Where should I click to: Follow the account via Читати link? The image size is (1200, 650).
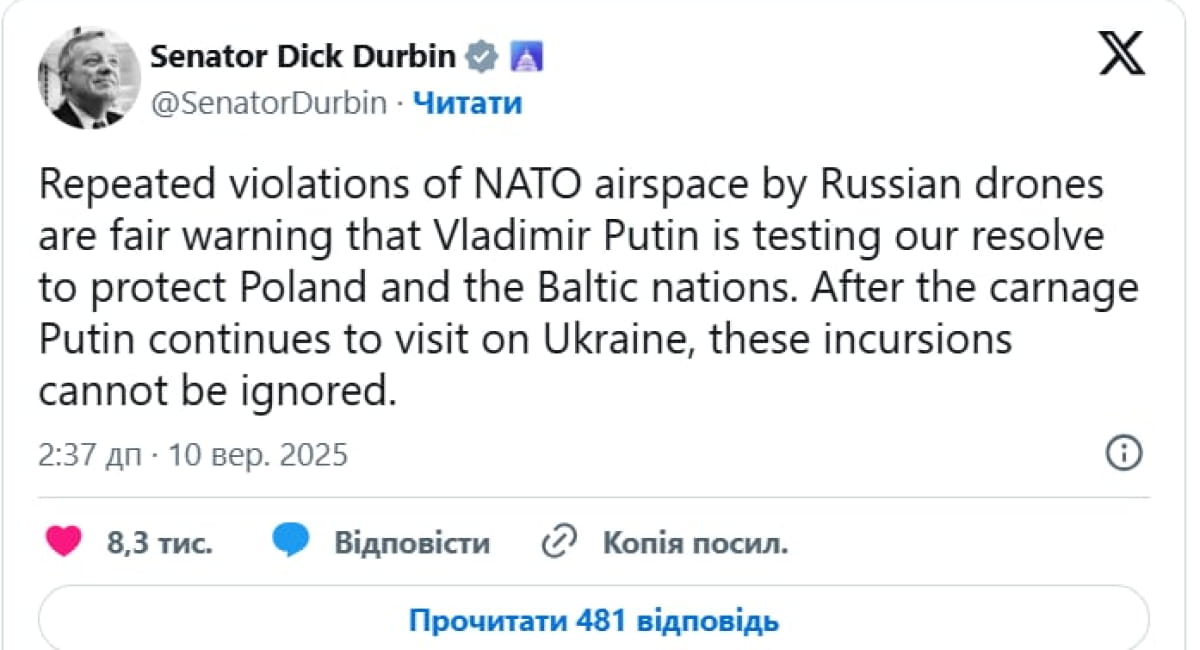(x=467, y=103)
